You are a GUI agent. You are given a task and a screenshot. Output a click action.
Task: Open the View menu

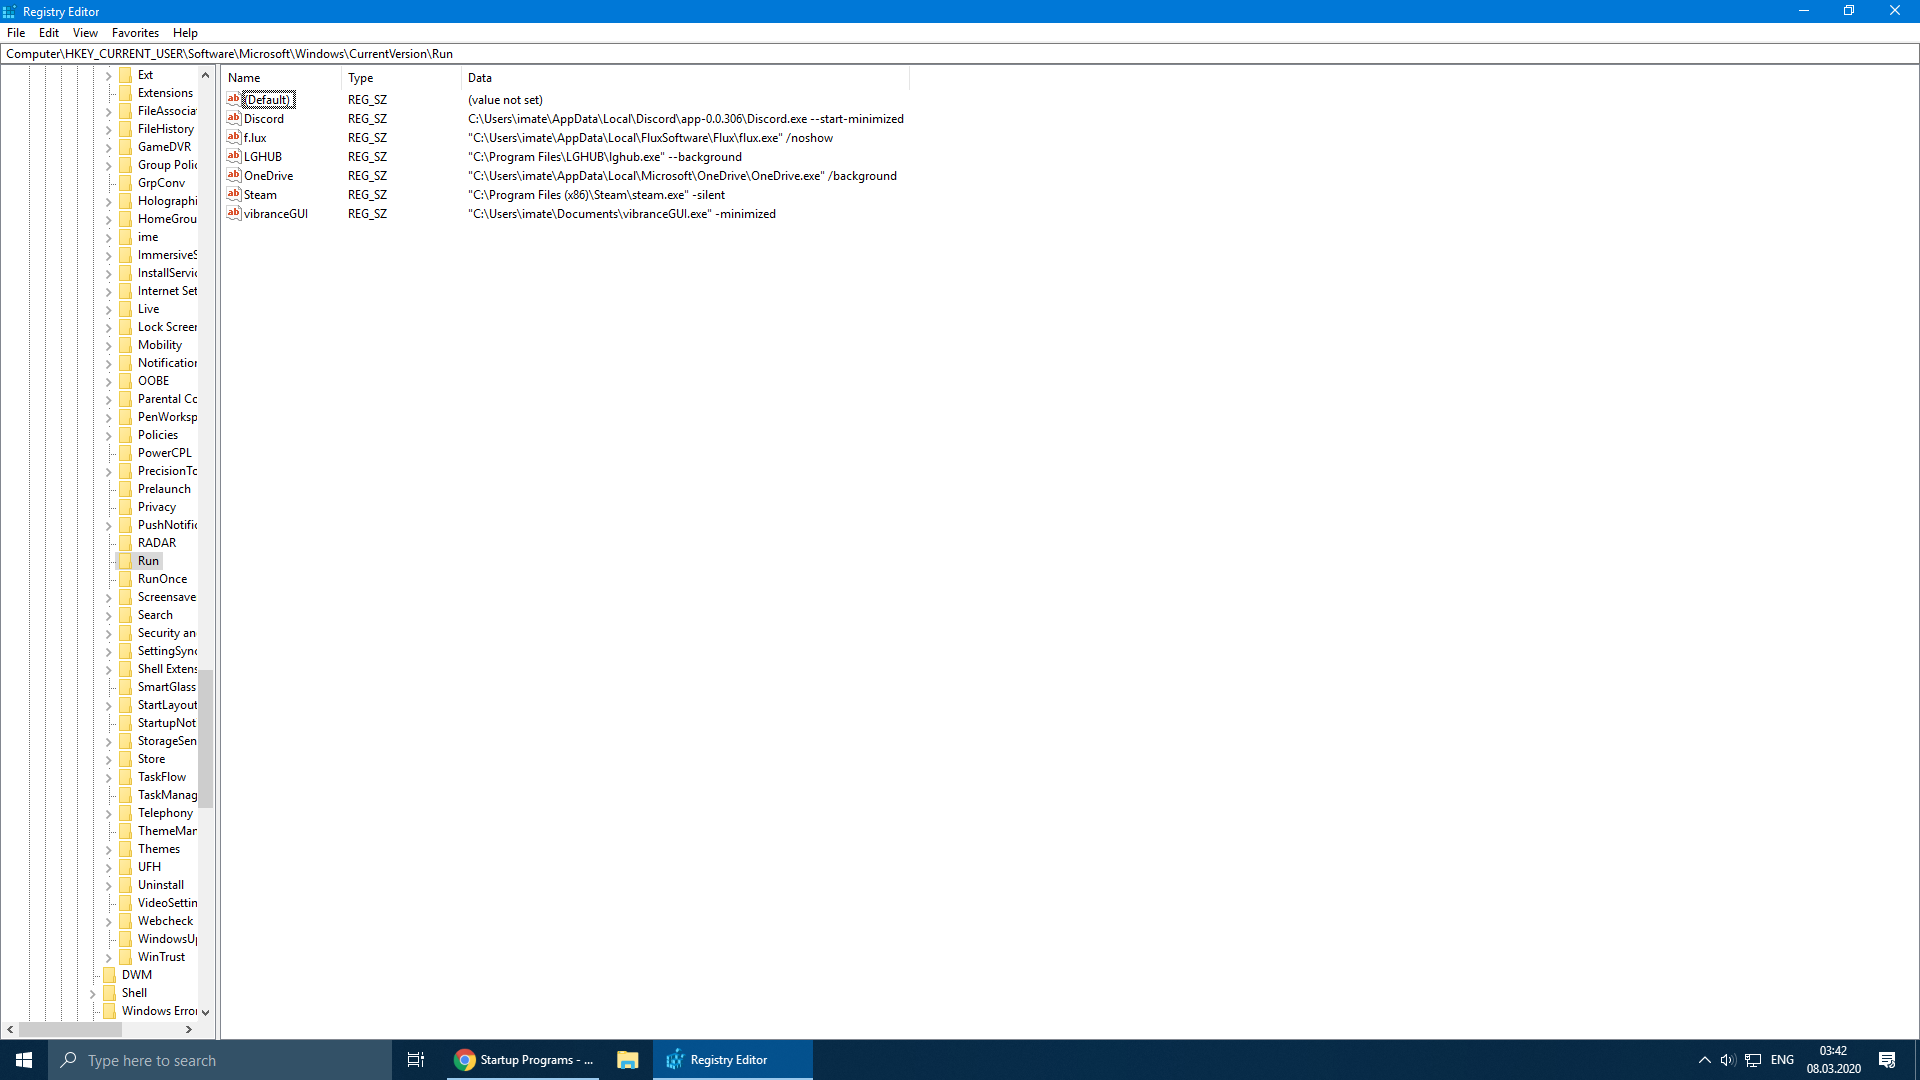coord(85,33)
